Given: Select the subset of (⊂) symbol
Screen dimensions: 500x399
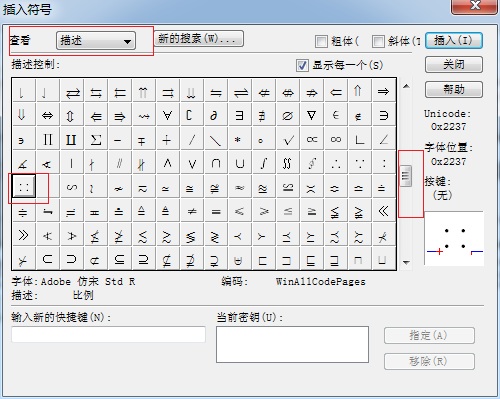Looking at the screenshot, I should click(x=48, y=259).
